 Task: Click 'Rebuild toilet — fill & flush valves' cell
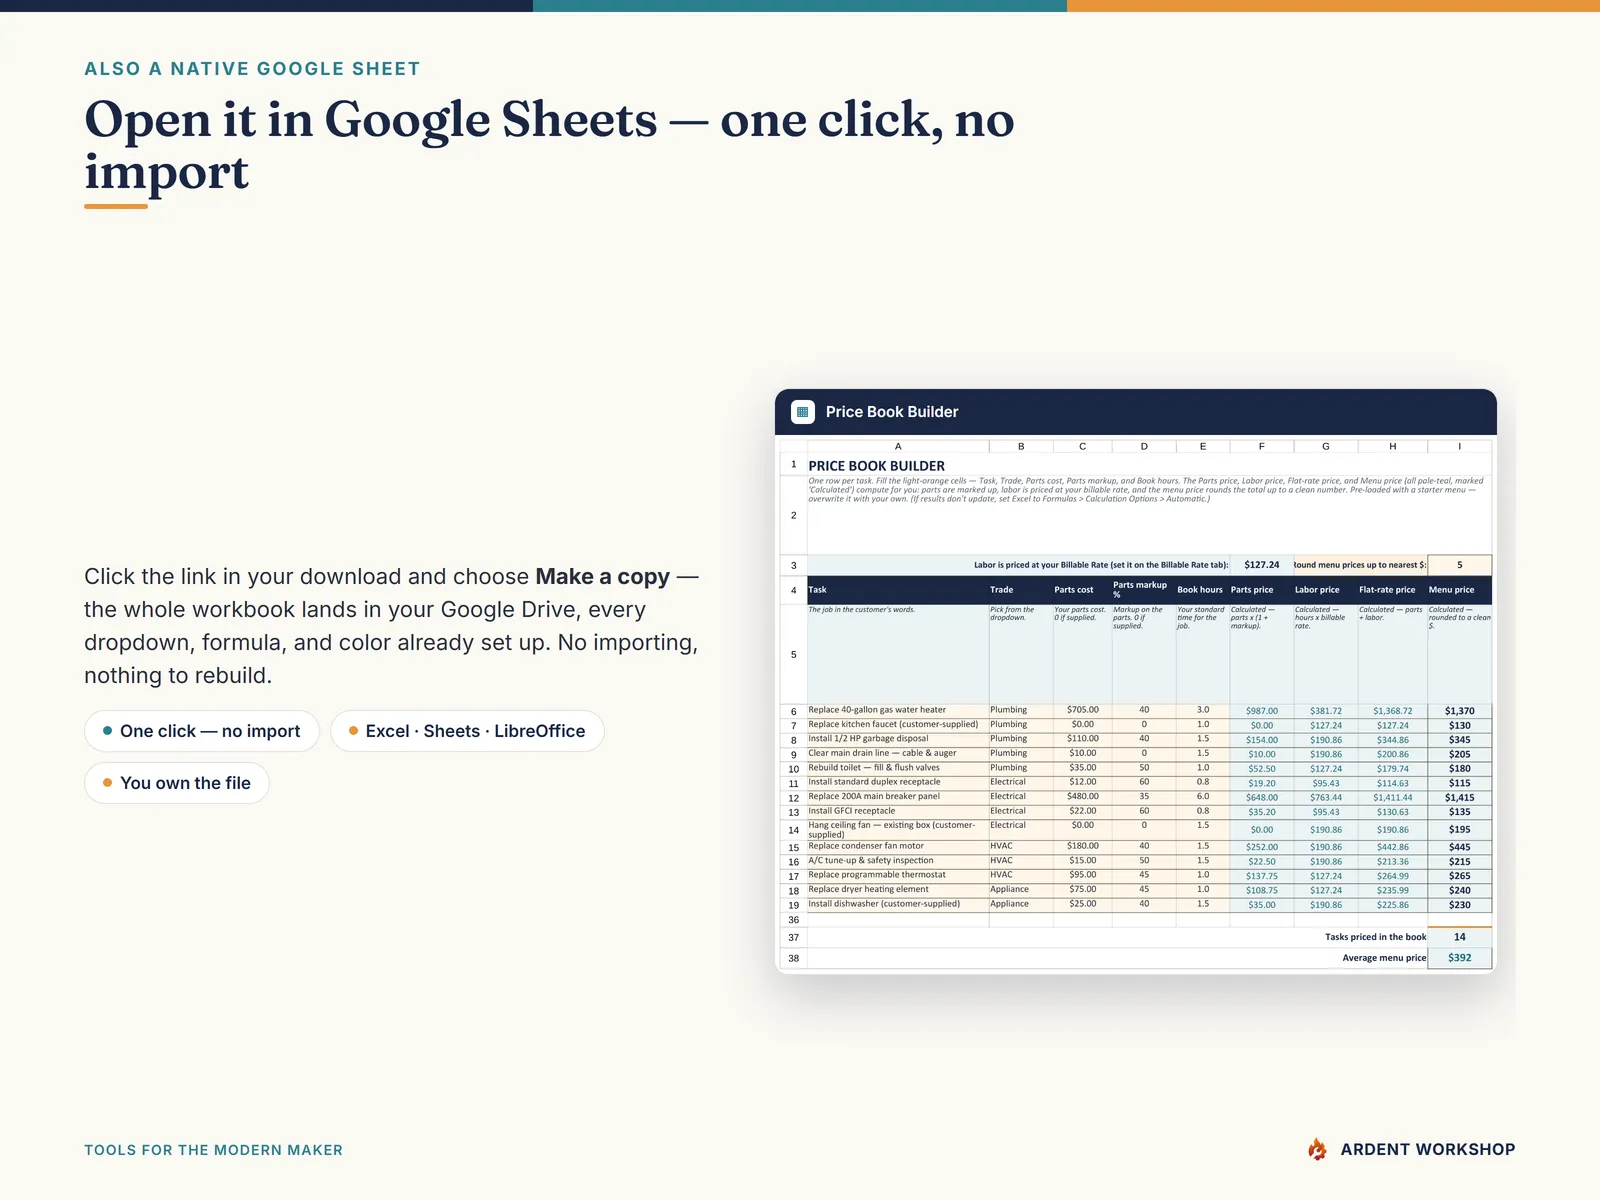click(x=898, y=768)
